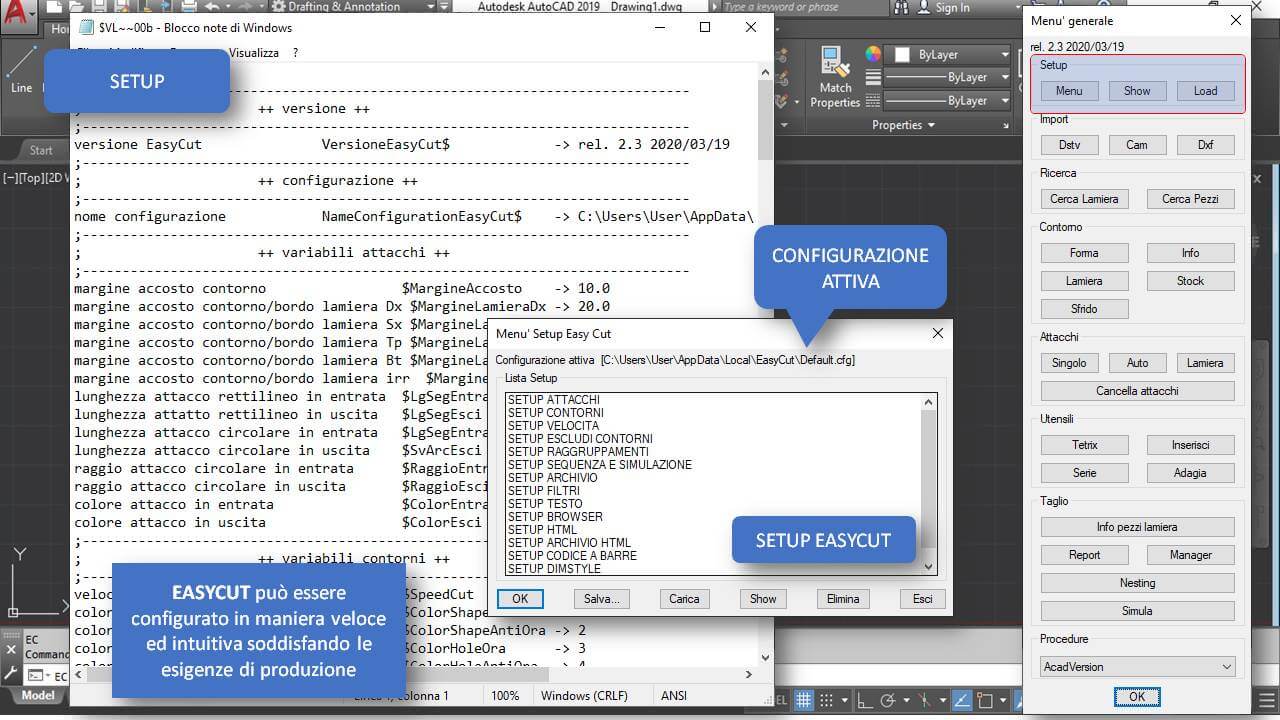Click the Properties panel dialog launcher arrow

pyautogui.click(x=1007, y=126)
